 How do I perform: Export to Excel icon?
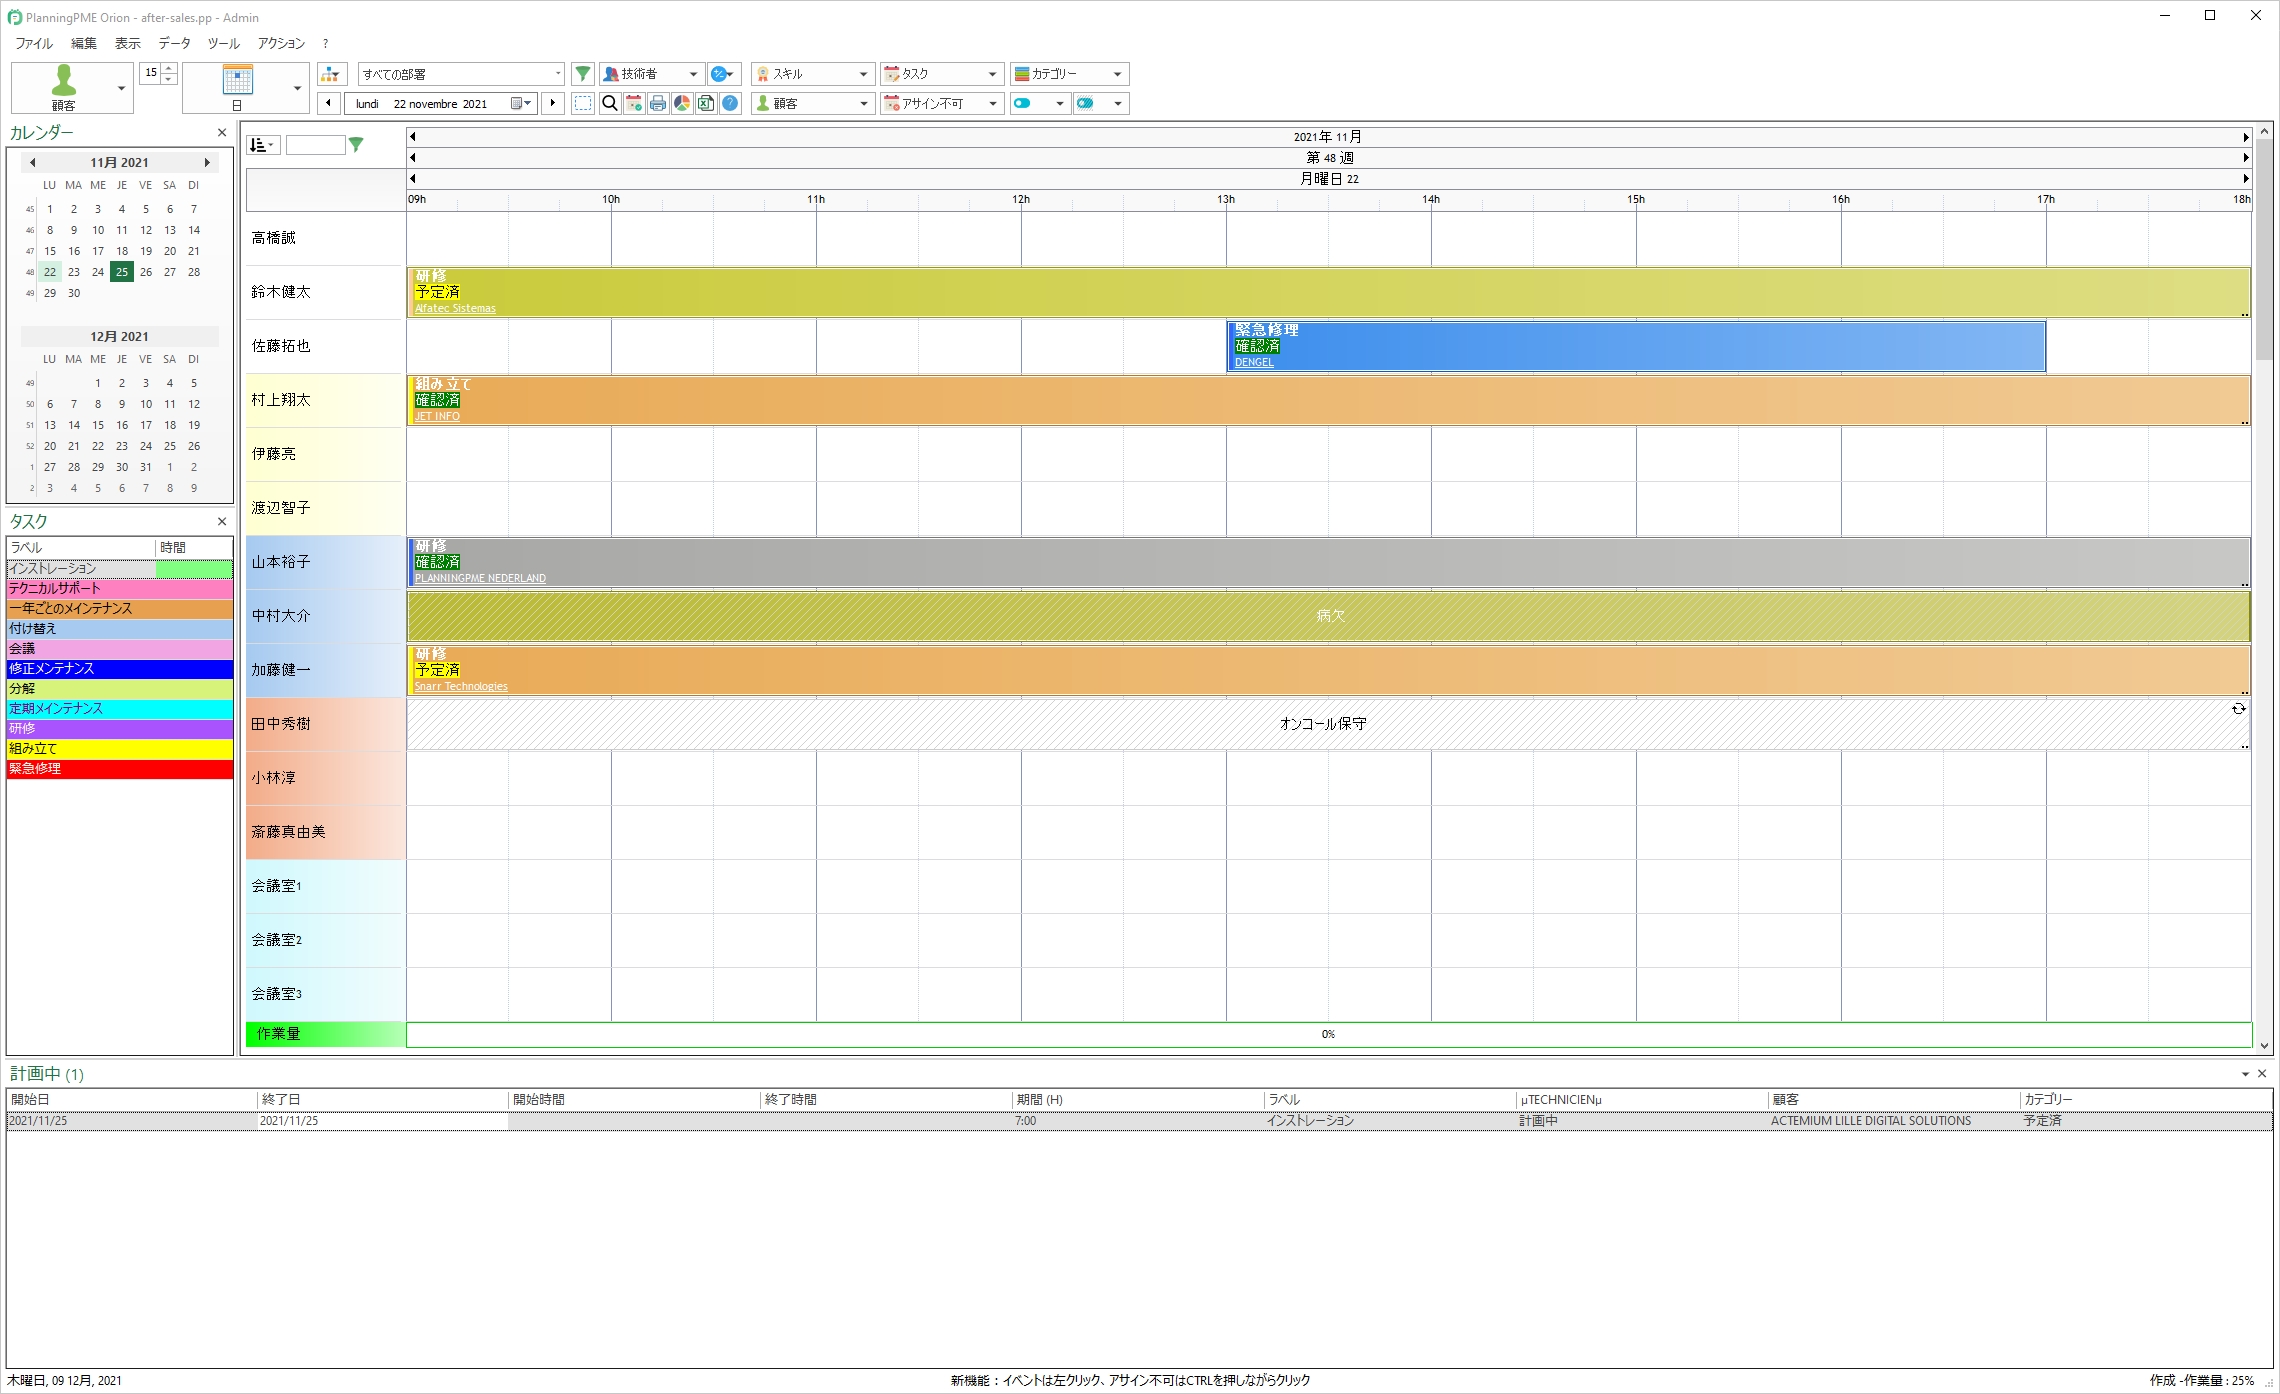coord(706,103)
